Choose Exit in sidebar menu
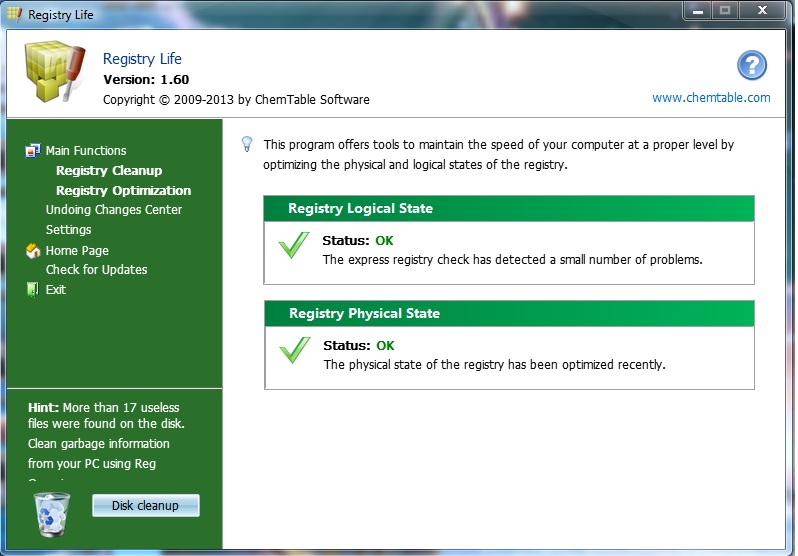 (x=55, y=290)
